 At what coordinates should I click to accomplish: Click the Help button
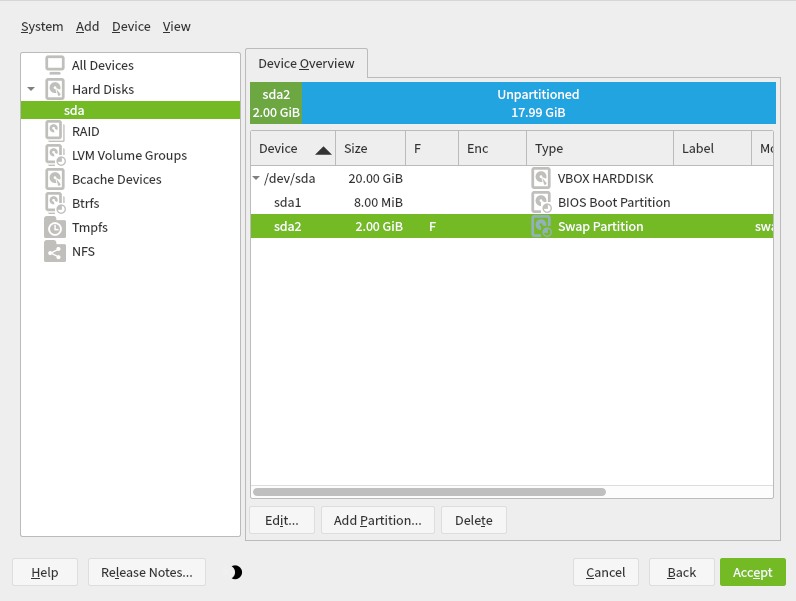point(45,572)
